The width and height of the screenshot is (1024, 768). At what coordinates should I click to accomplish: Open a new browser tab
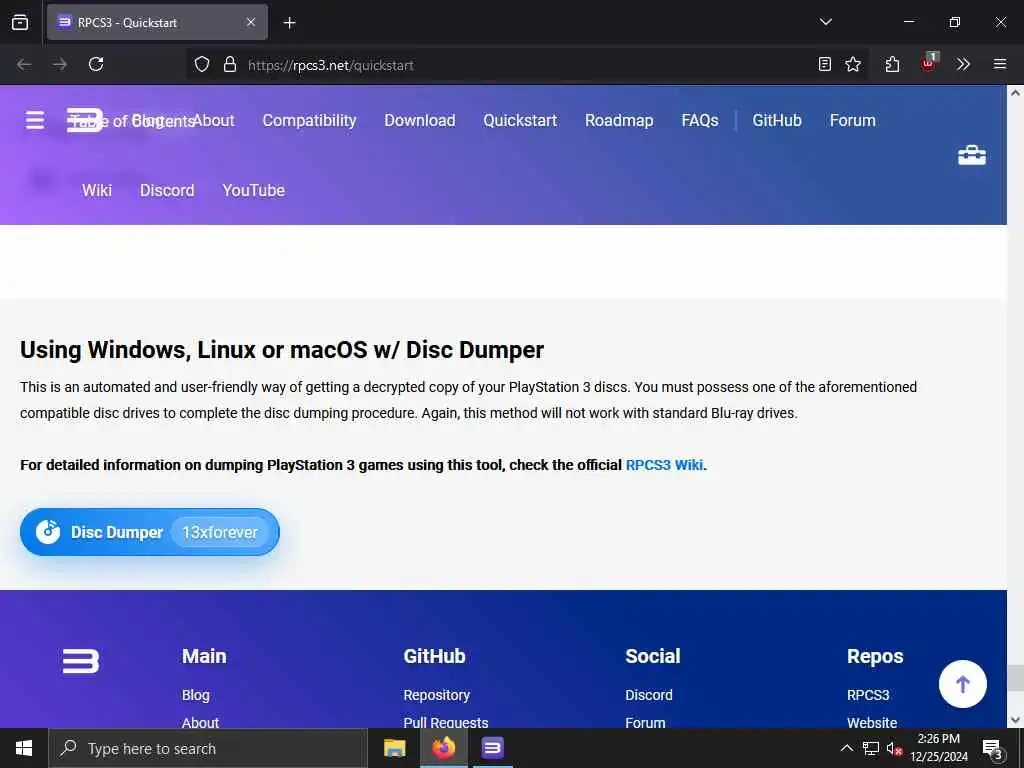tap(289, 23)
